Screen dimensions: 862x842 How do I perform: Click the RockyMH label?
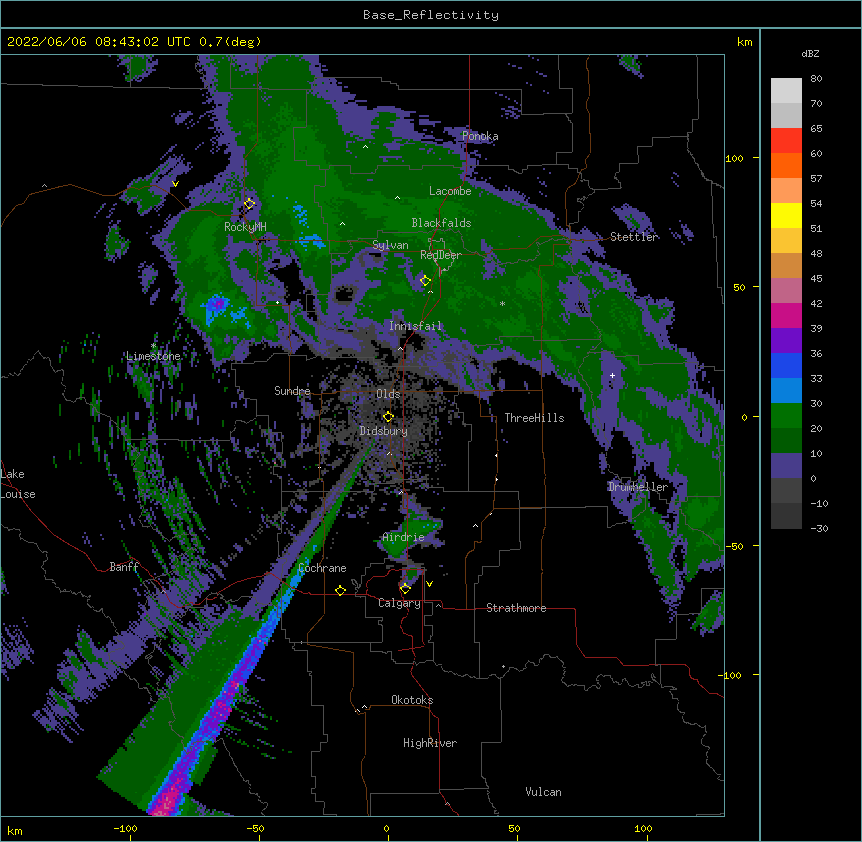tap(245, 226)
